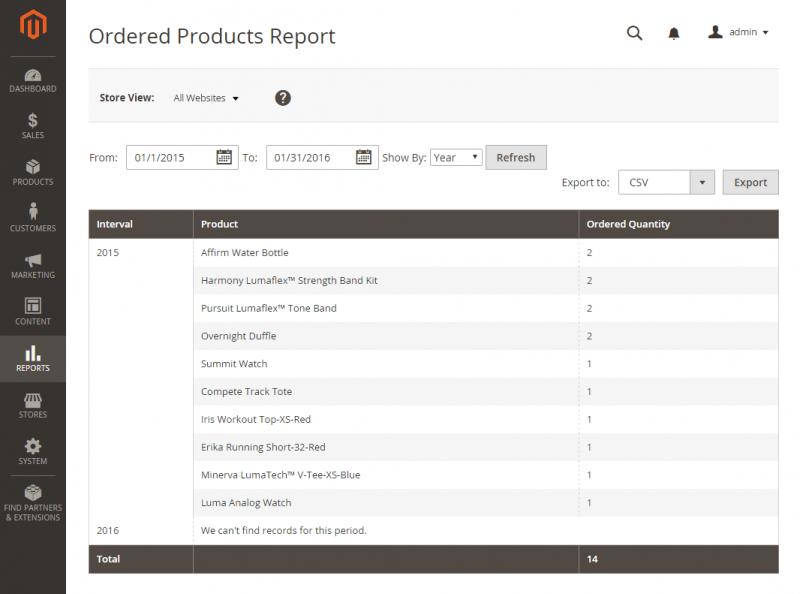Expand the Store View All Websites dropdown

click(x=206, y=98)
